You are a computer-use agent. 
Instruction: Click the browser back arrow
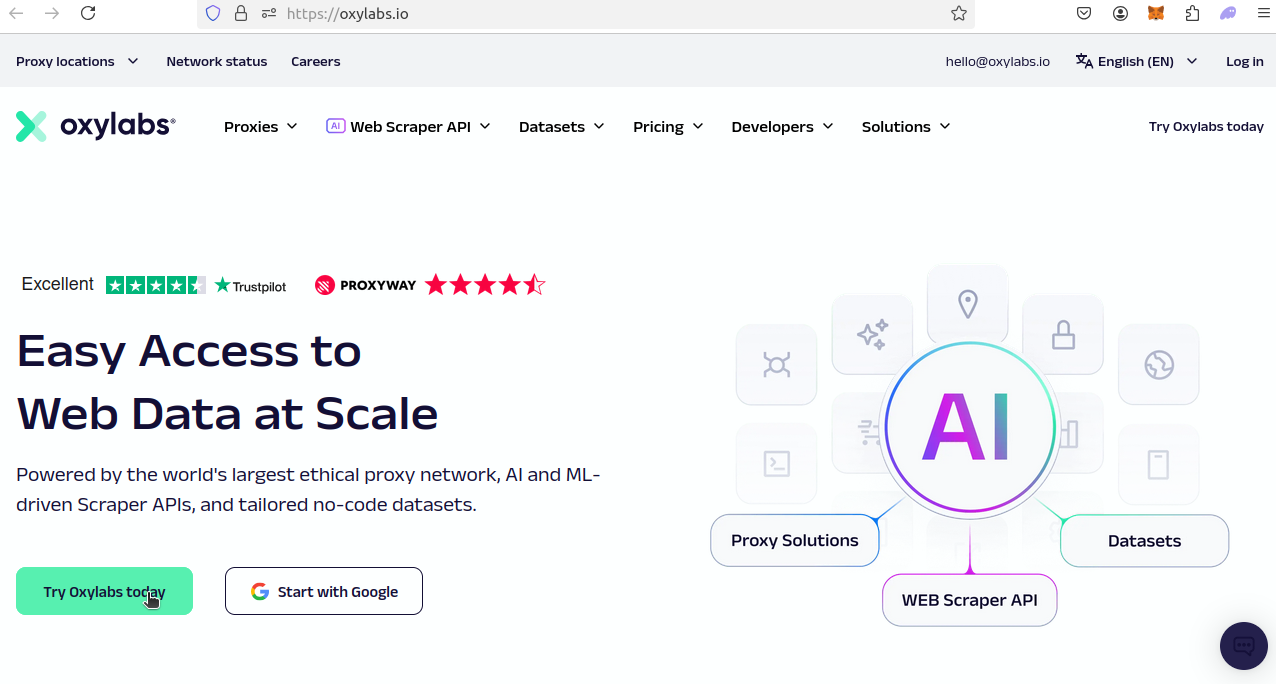pos(16,13)
